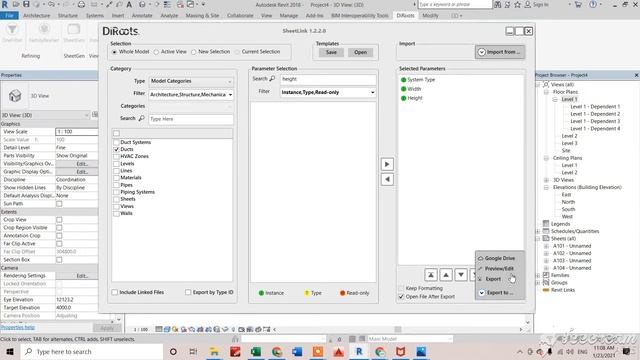
Task: Open the Architecture ribbon tab
Action: 37,16
